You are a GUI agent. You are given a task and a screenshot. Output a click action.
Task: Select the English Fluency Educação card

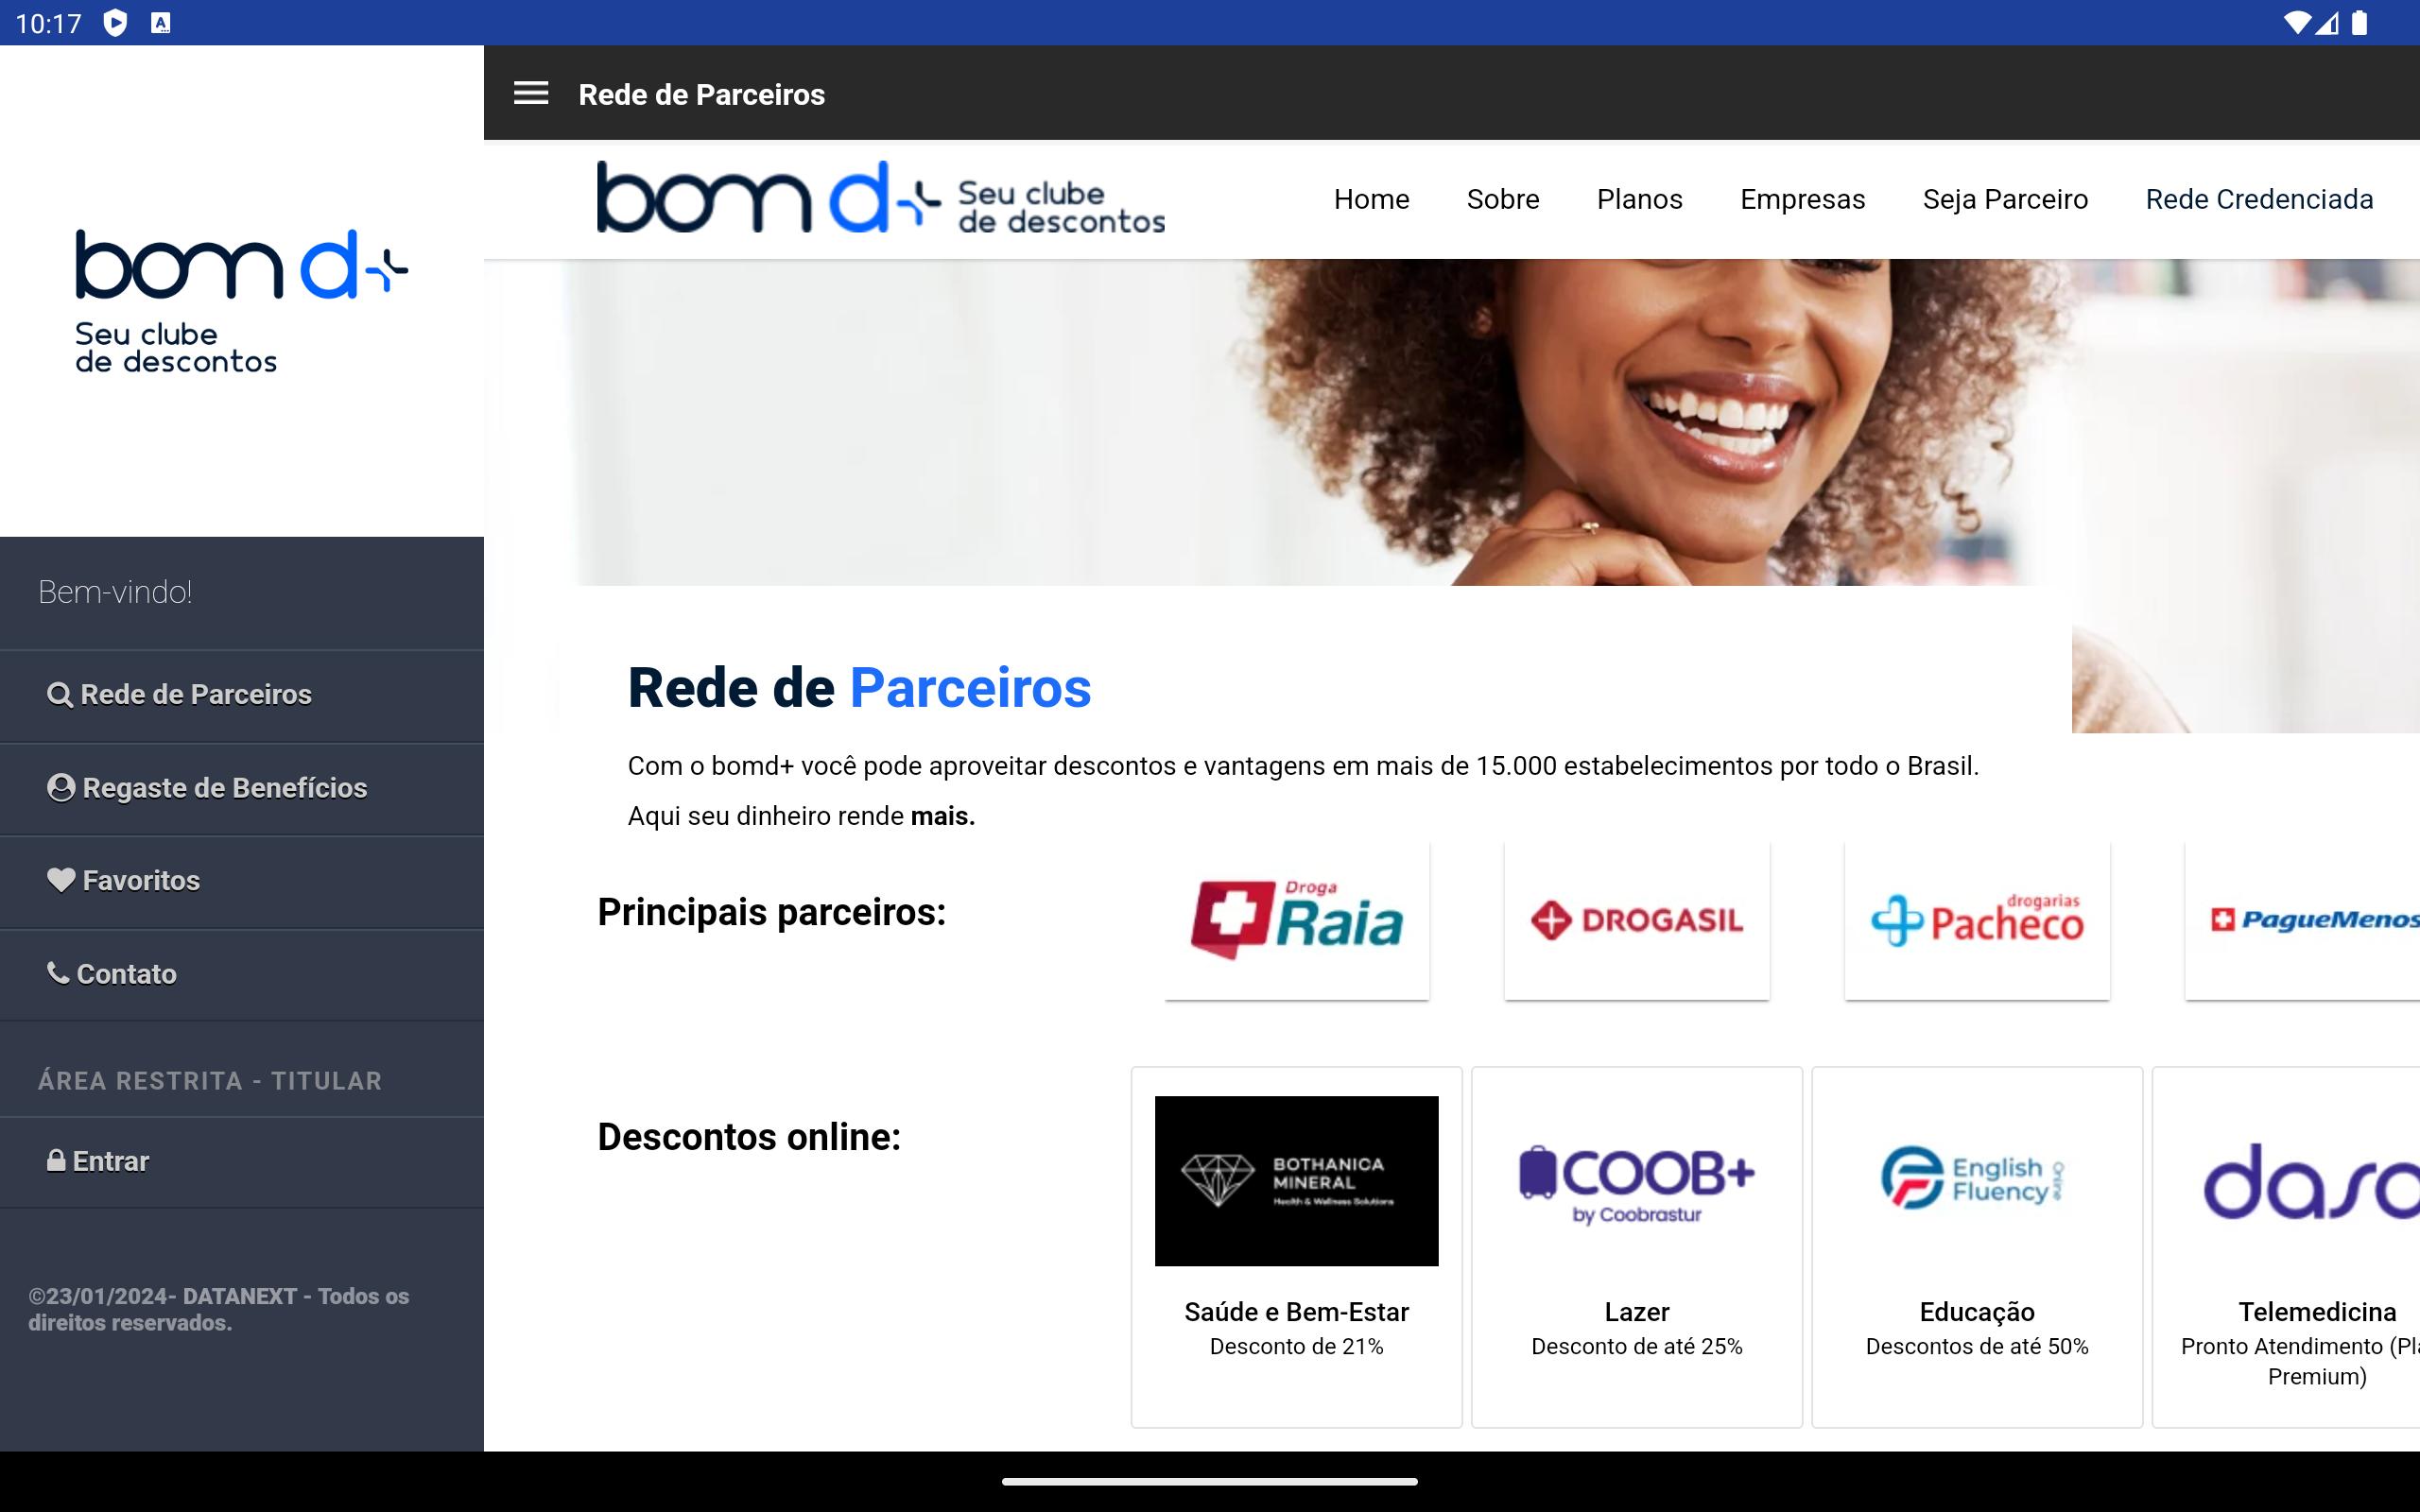(x=1977, y=1247)
